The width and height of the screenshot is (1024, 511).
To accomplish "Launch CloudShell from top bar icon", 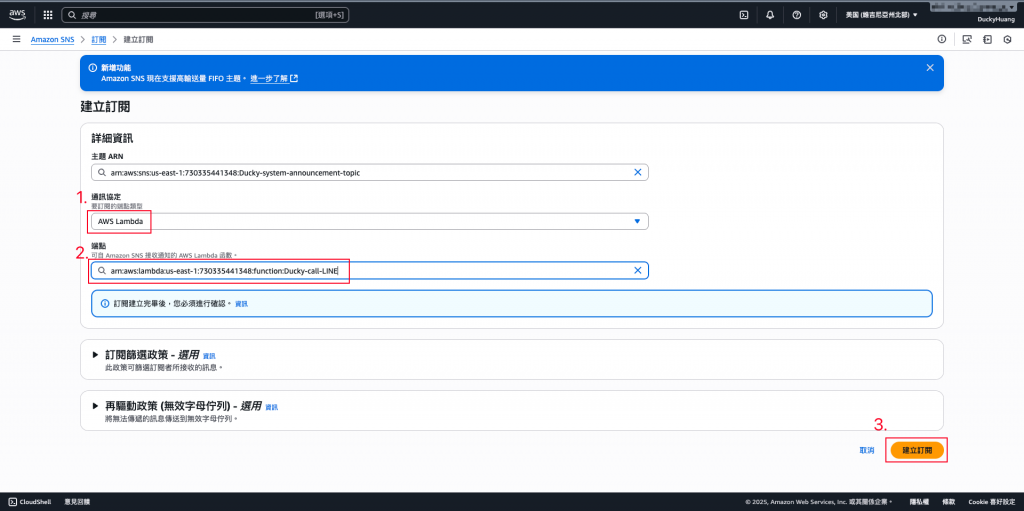I will coord(743,14).
